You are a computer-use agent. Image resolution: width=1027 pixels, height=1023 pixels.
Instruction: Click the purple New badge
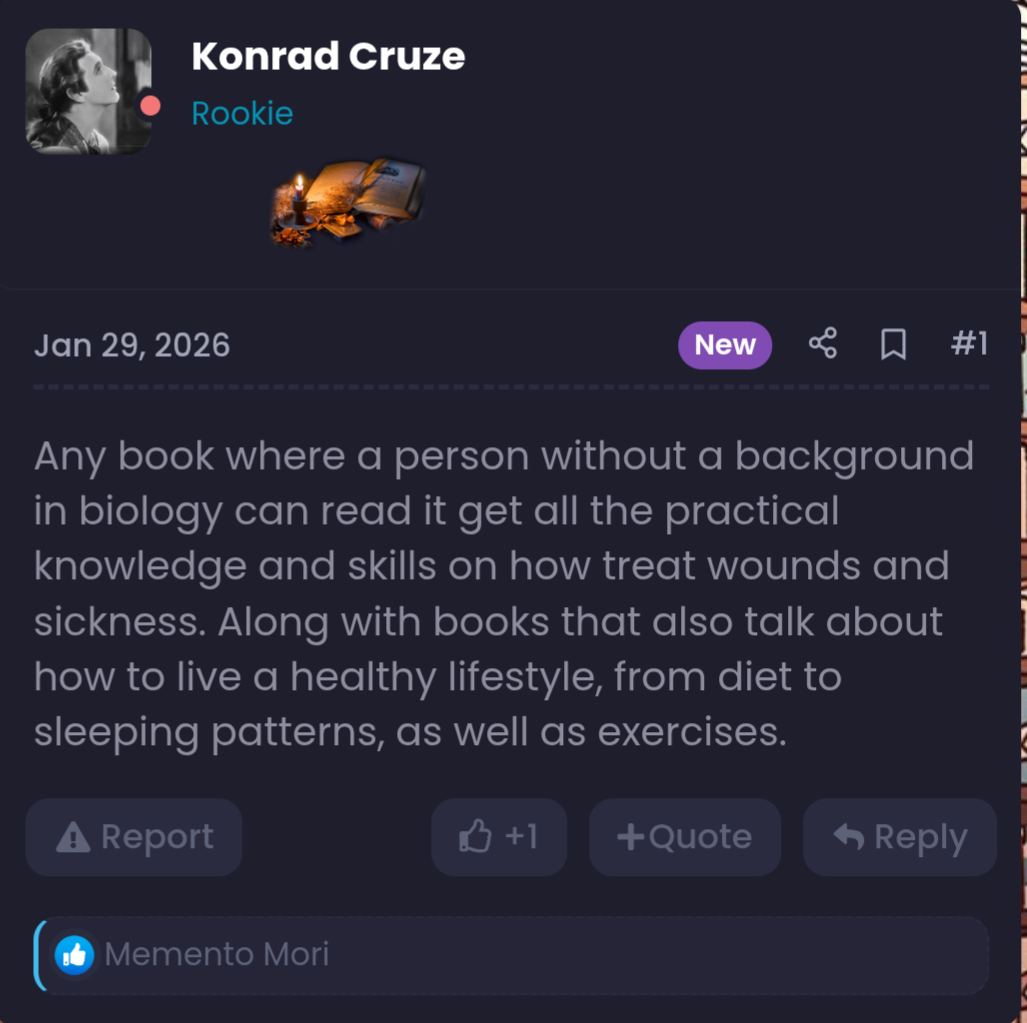click(x=724, y=345)
